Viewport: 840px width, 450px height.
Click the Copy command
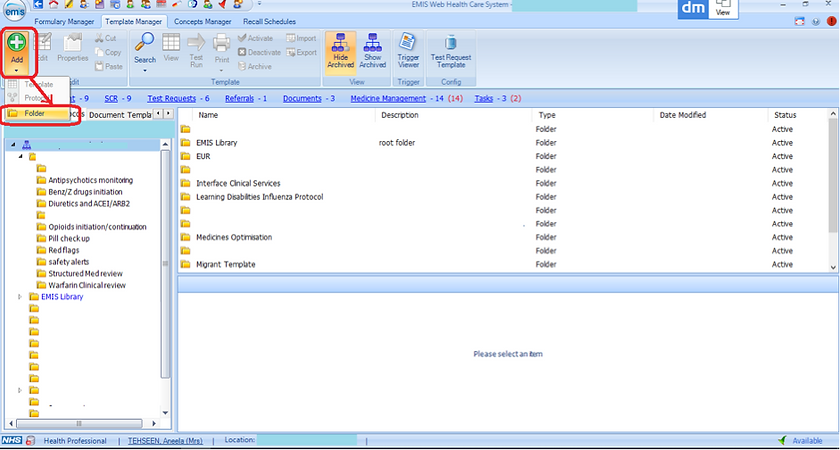[108, 52]
